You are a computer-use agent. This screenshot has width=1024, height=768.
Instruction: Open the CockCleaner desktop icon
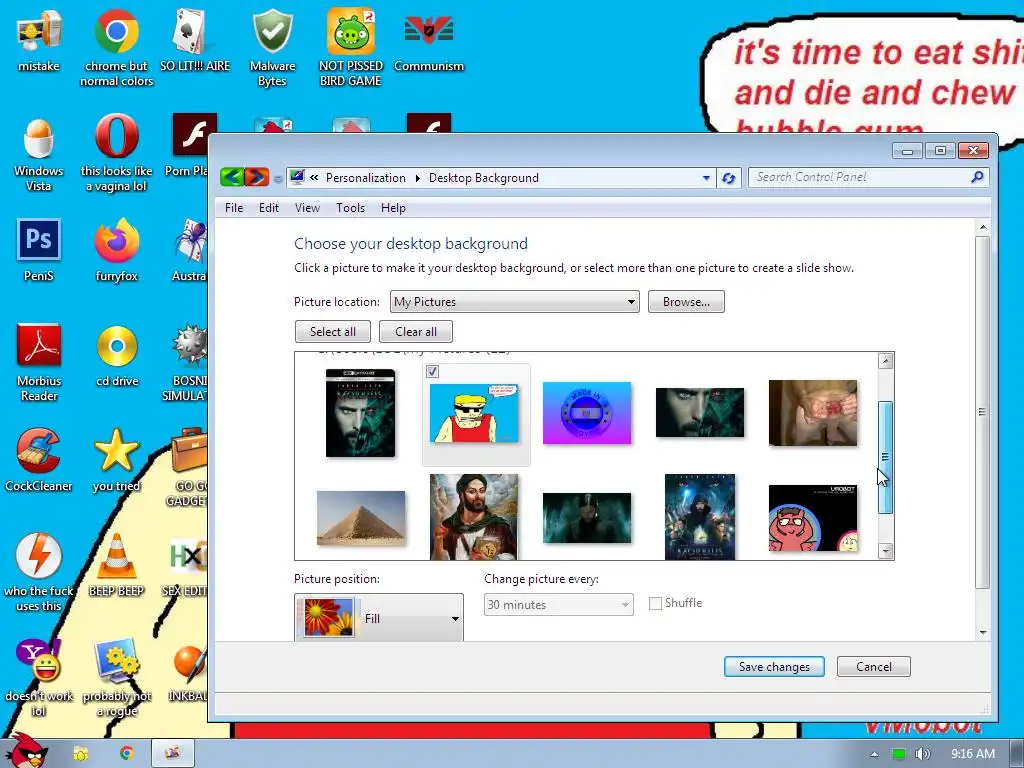coord(39,460)
